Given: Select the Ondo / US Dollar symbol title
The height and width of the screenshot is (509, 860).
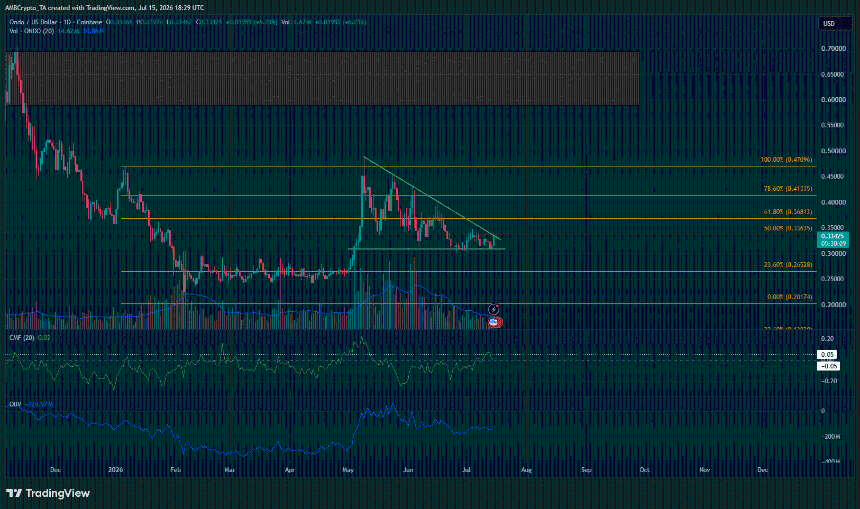Looking at the screenshot, I should click(55, 22).
